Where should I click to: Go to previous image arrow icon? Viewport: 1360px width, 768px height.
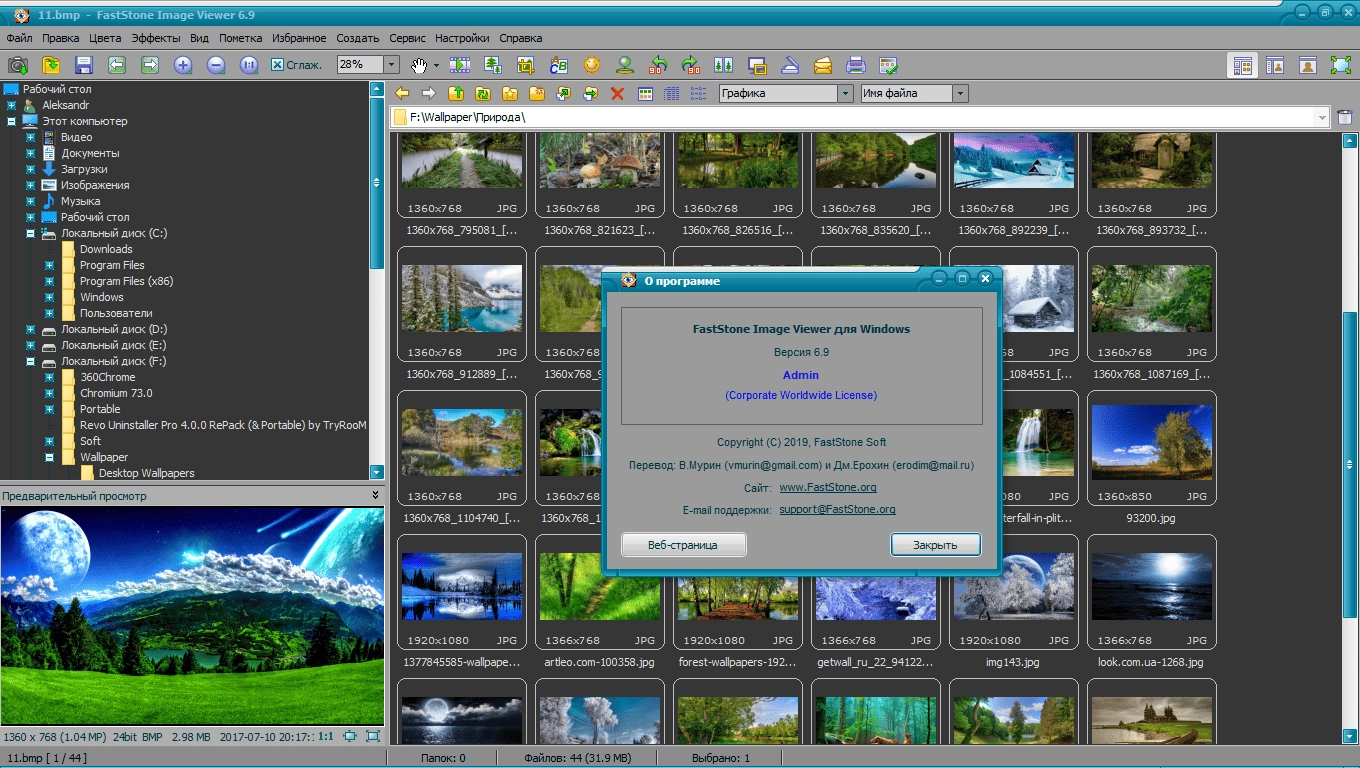[117, 65]
